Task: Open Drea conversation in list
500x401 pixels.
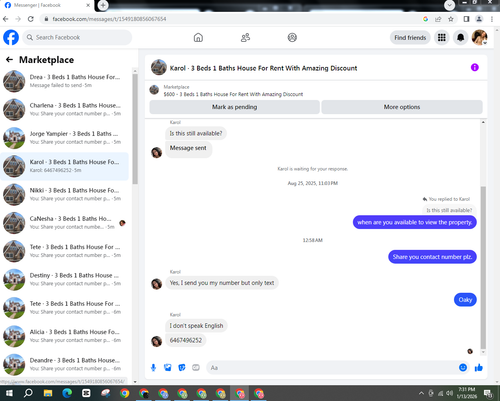Action: 64,81
